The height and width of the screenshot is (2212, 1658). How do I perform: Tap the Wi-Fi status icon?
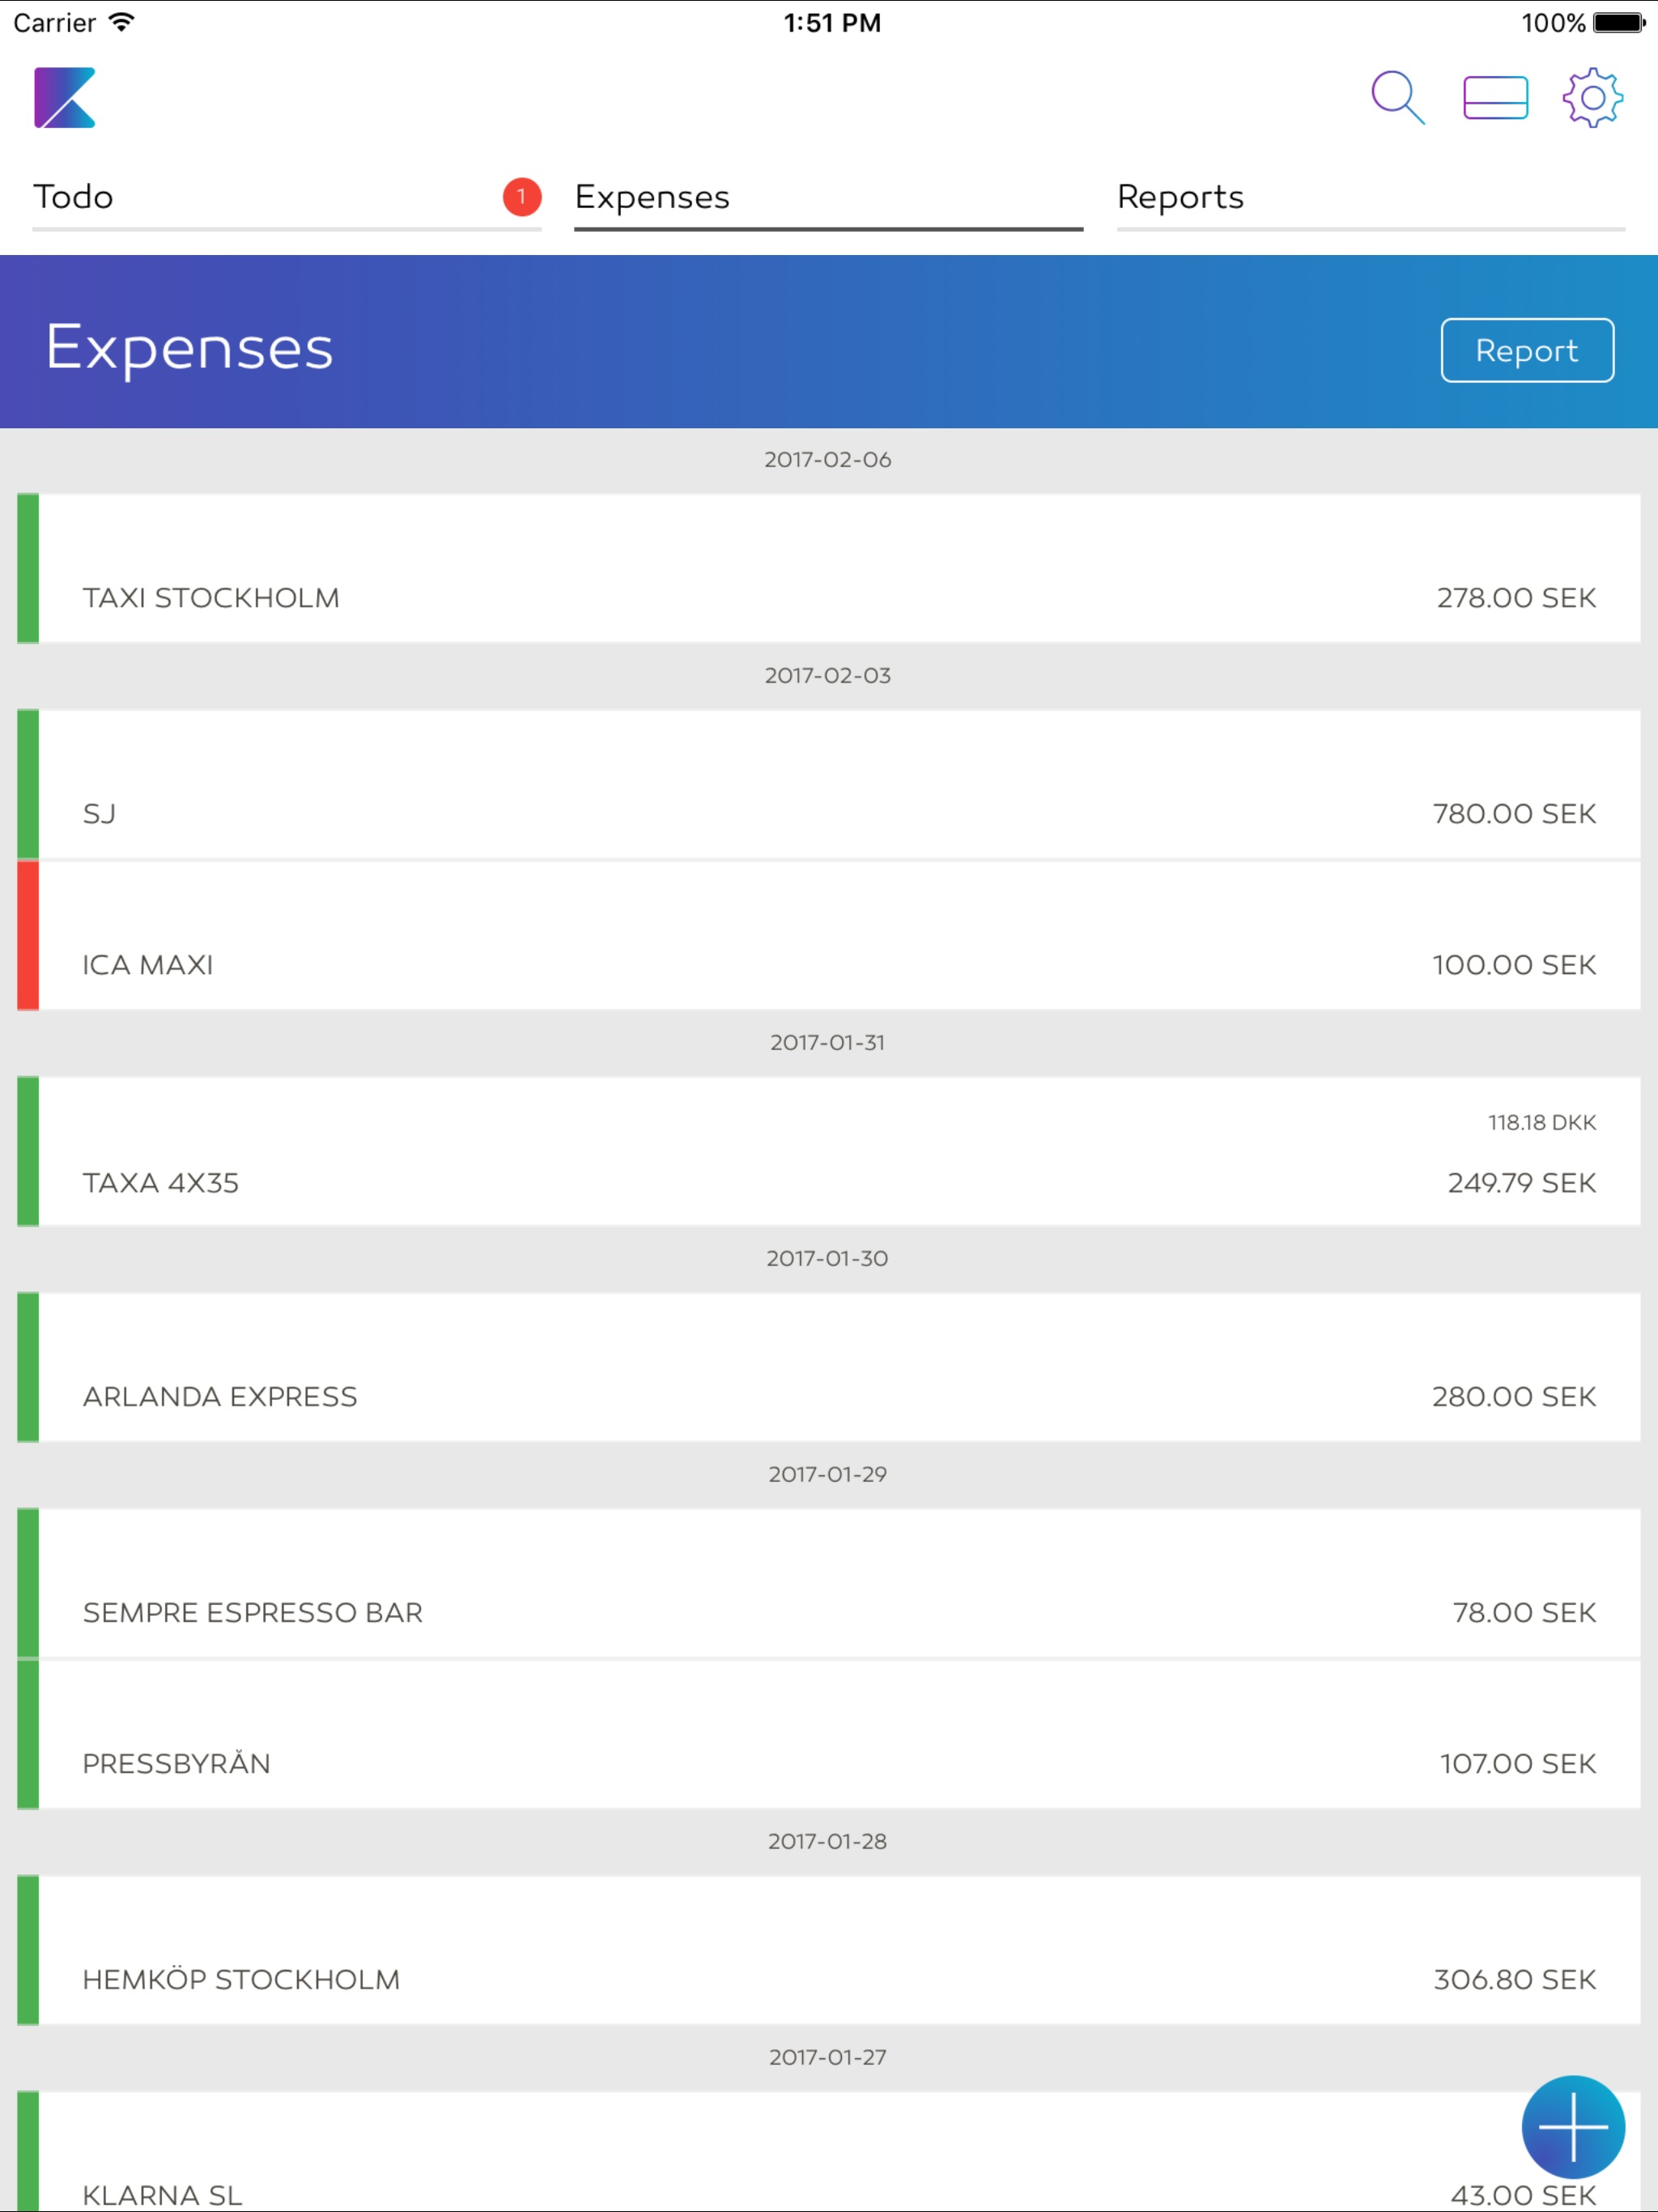[121, 22]
